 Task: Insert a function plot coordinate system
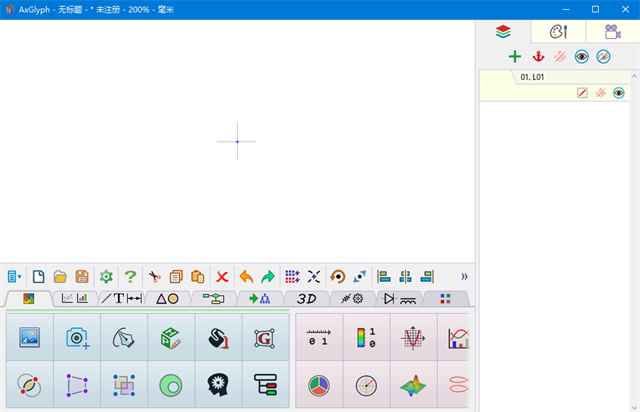[x=413, y=337]
